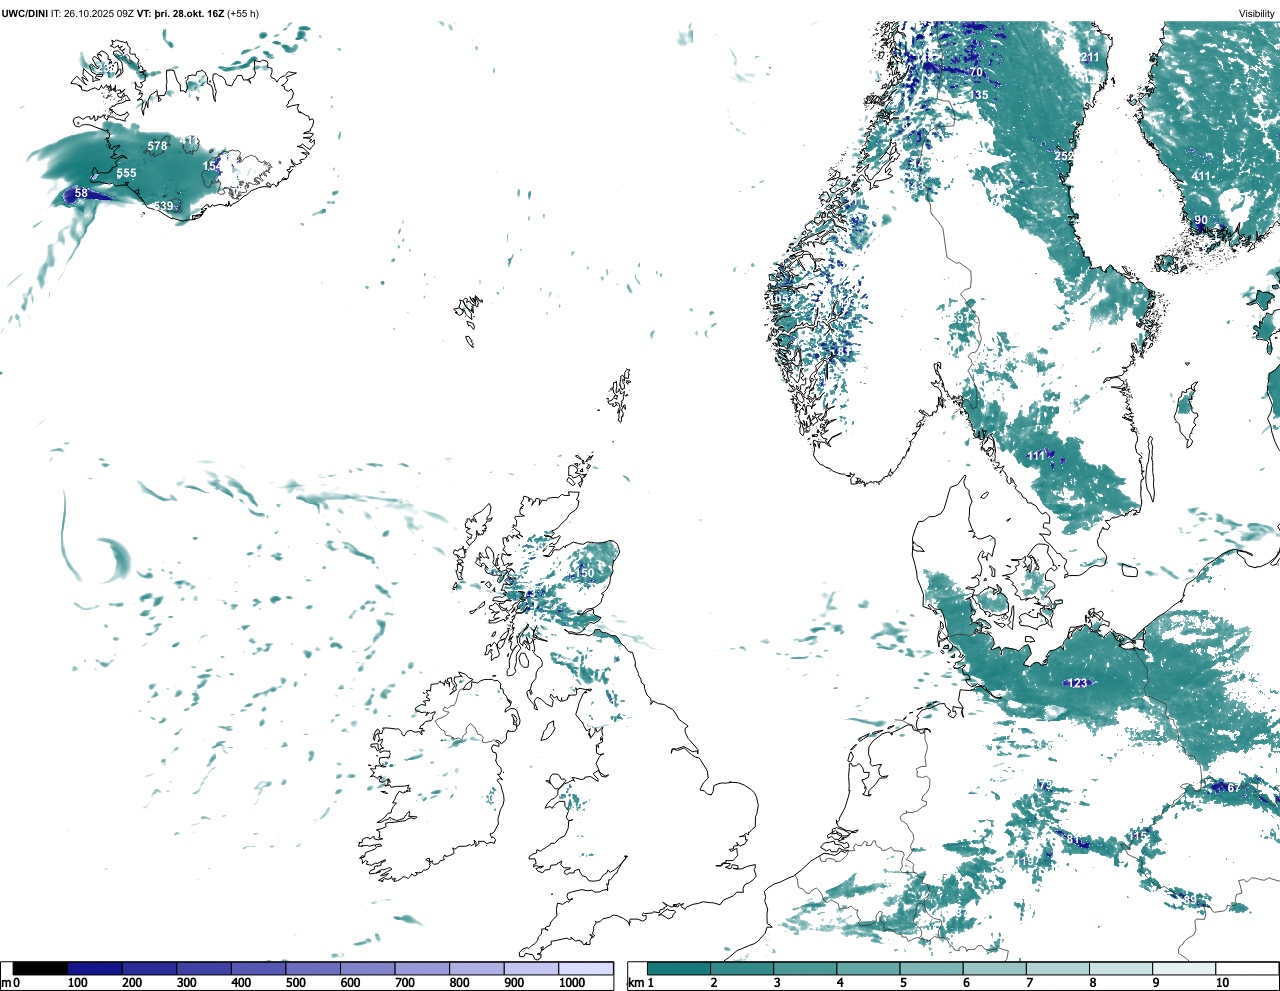
Task: Click the '555' value over Iceland
Action: tap(126, 173)
